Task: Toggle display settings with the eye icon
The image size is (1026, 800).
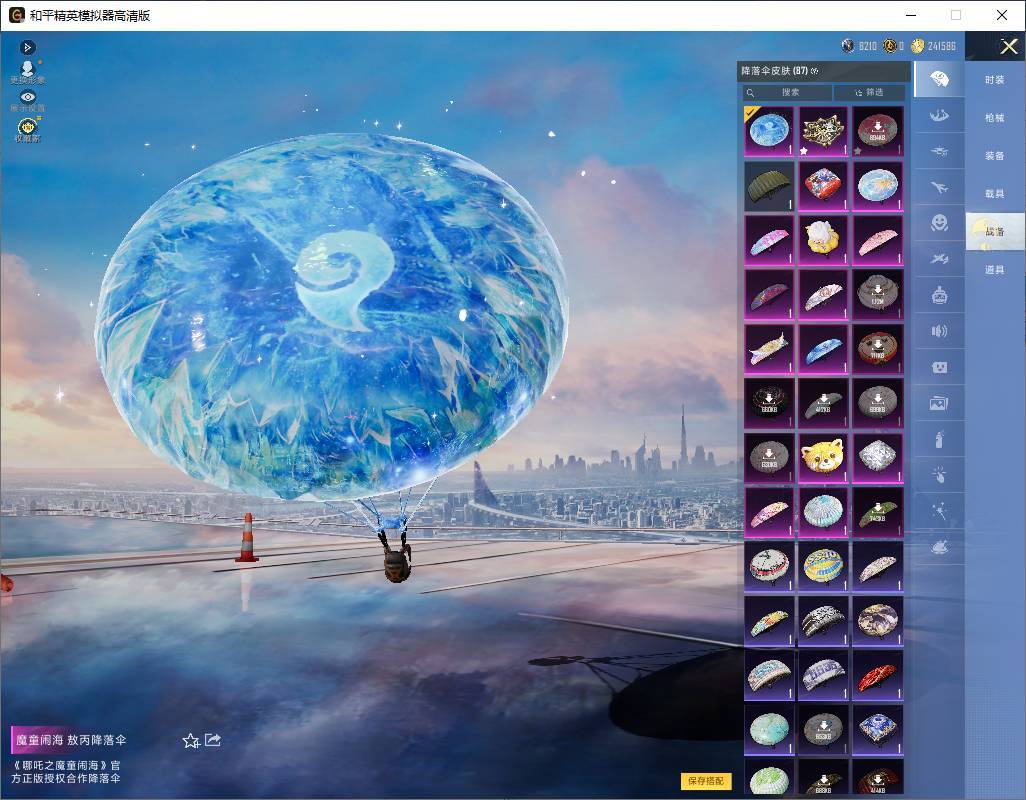Action: [27, 101]
